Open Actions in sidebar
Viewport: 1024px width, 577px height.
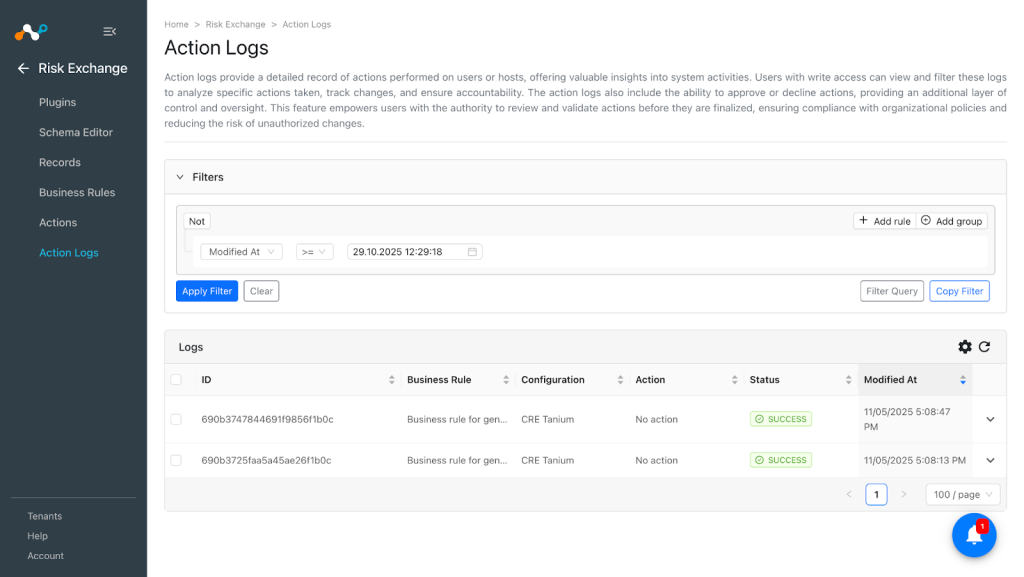58,223
